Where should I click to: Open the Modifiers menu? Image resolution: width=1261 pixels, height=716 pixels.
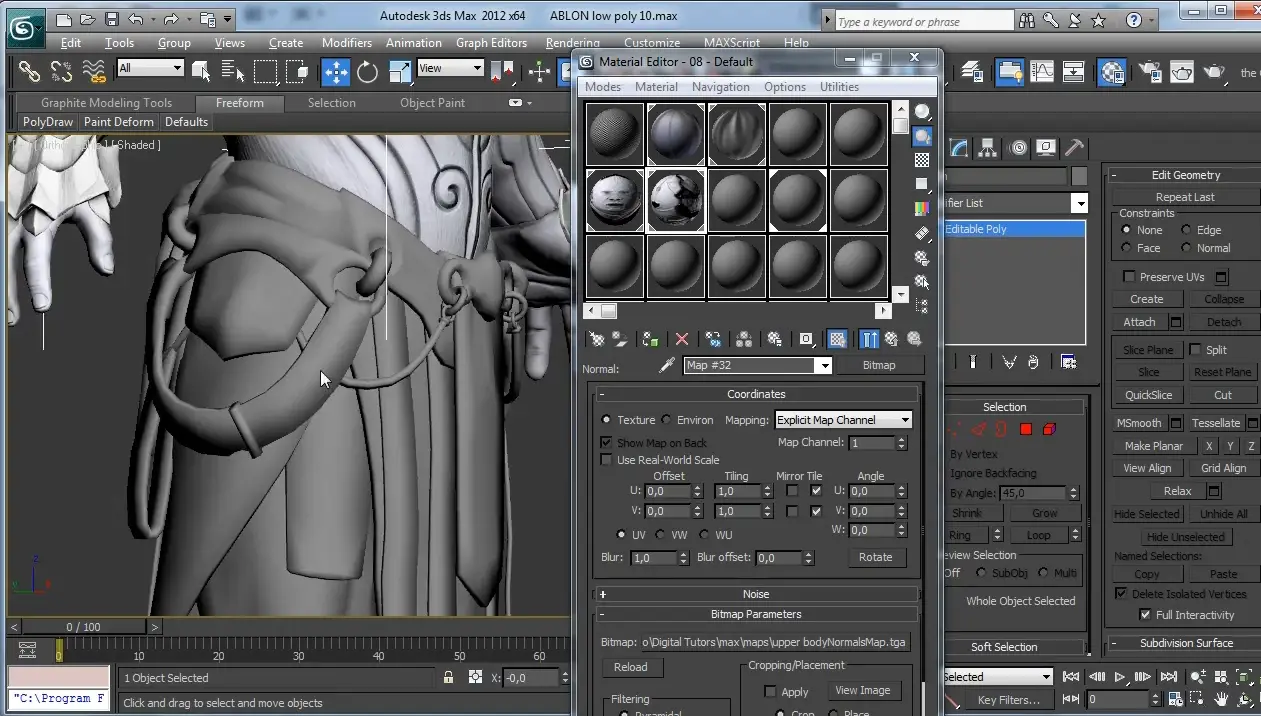346,43
